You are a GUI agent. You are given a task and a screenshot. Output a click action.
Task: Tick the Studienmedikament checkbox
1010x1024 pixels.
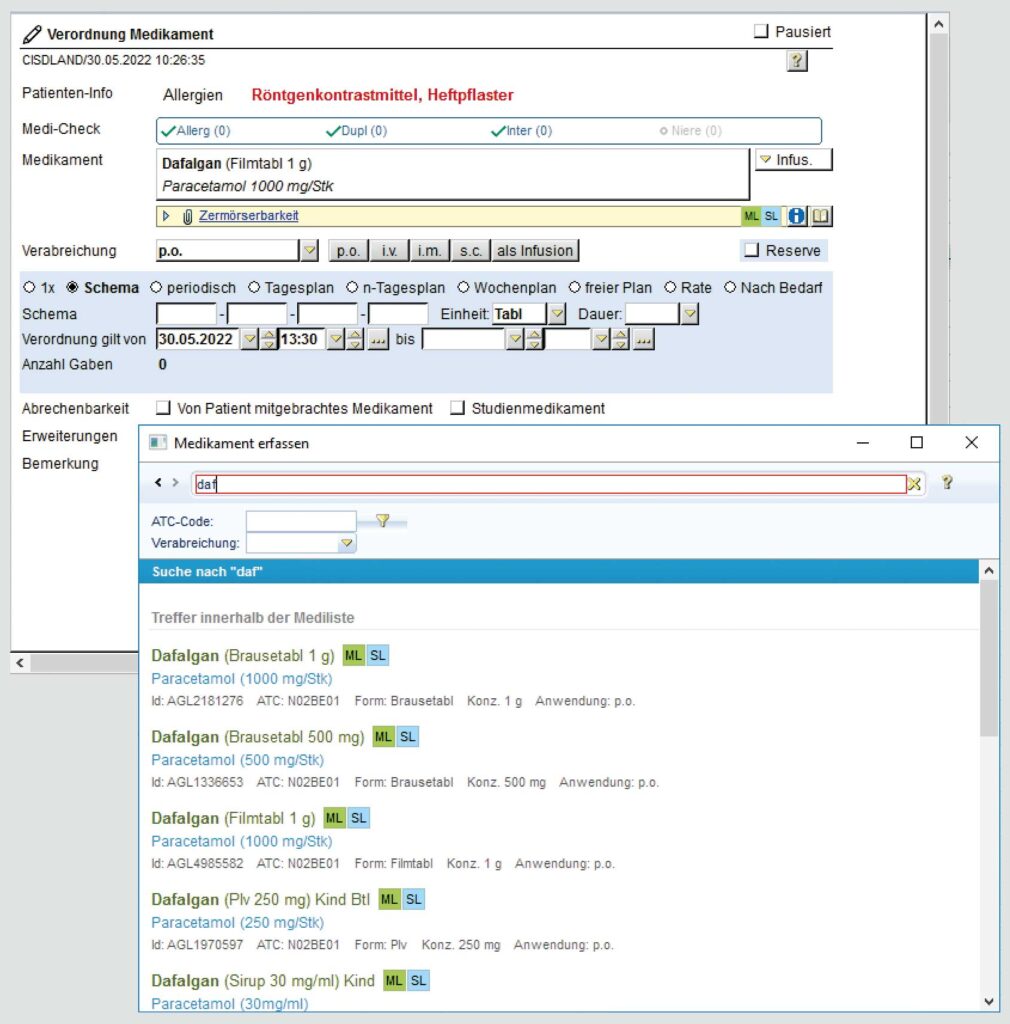457,408
